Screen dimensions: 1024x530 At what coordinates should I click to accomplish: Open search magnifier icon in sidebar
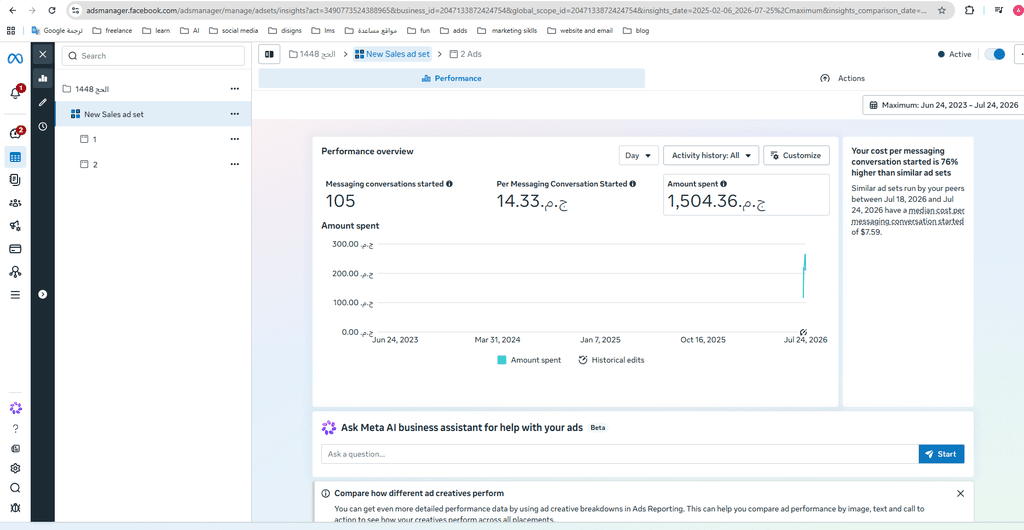[x=16, y=488]
